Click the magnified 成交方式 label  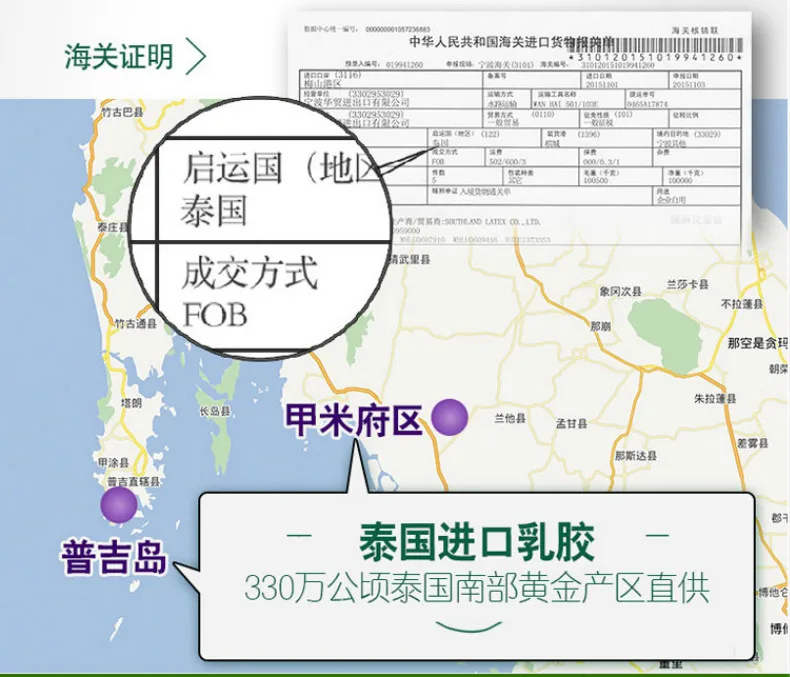250,273
